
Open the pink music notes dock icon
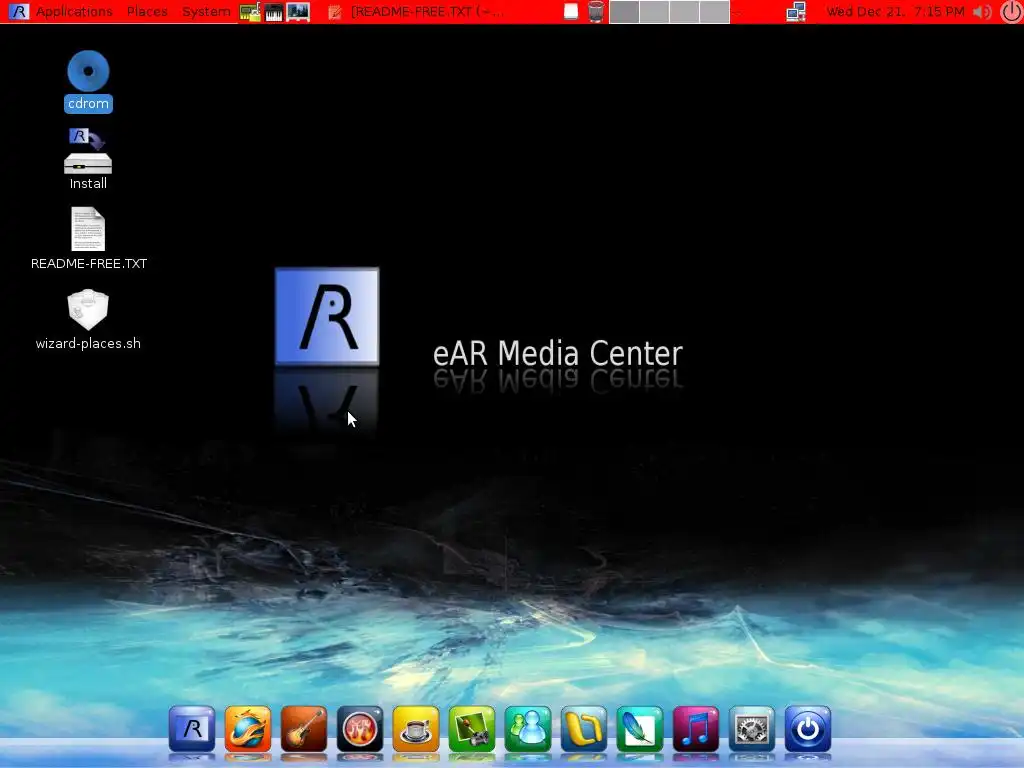pyautogui.click(x=696, y=728)
